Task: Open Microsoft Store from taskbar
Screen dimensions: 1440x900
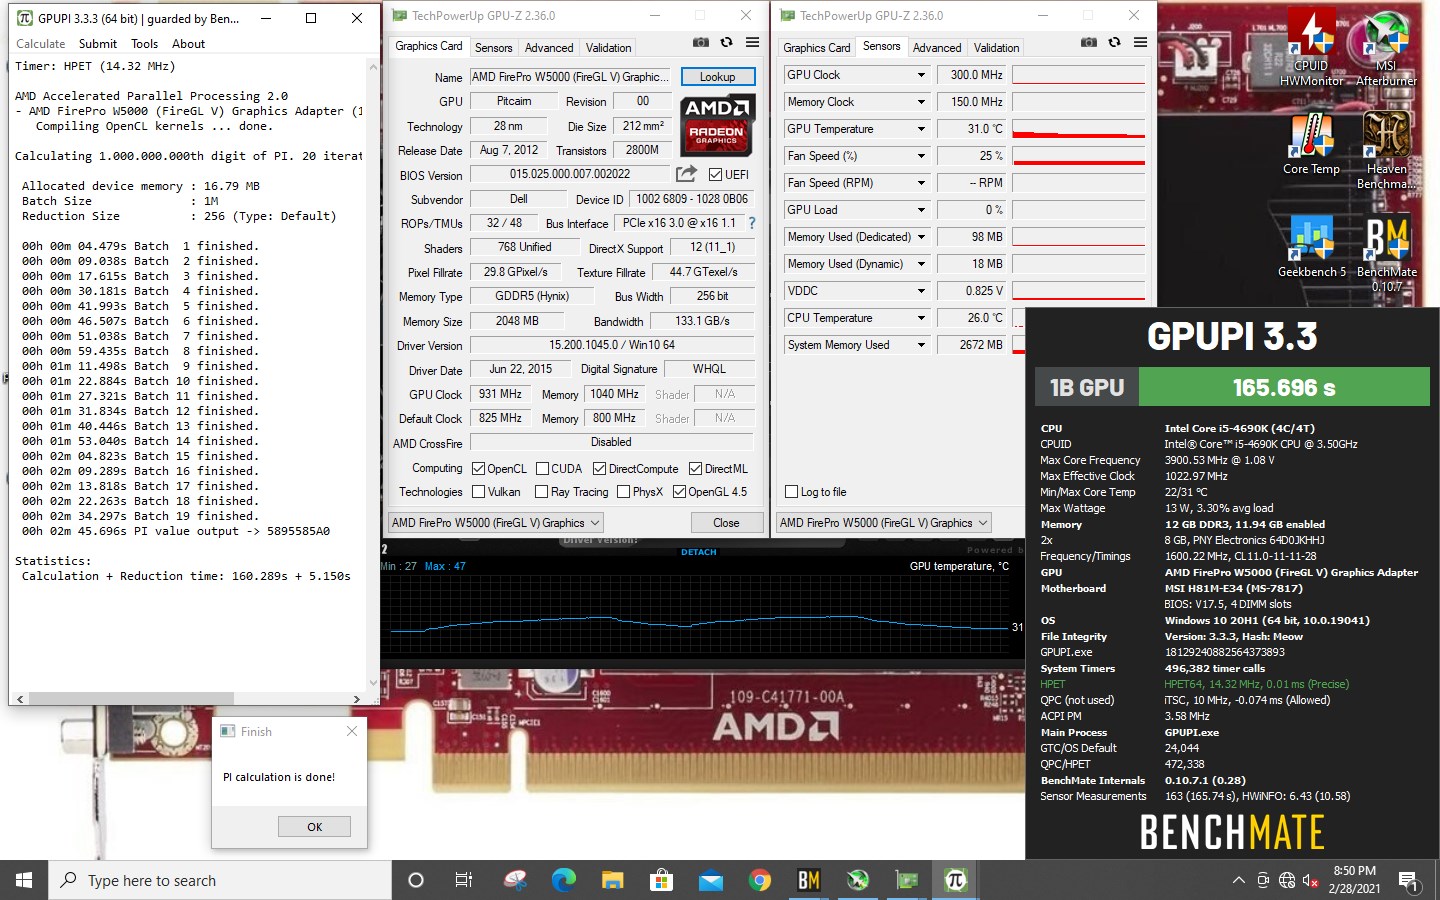Action: (661, 880)
